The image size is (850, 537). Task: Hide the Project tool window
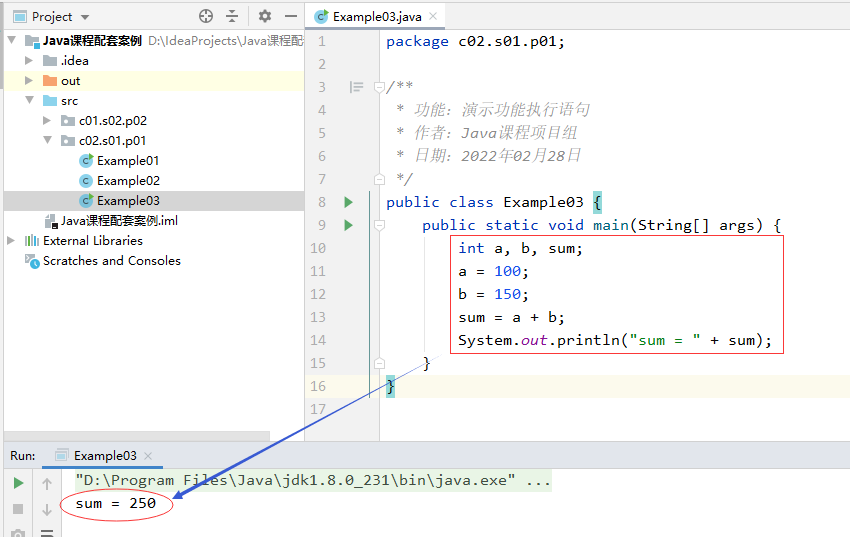[291, 16]
